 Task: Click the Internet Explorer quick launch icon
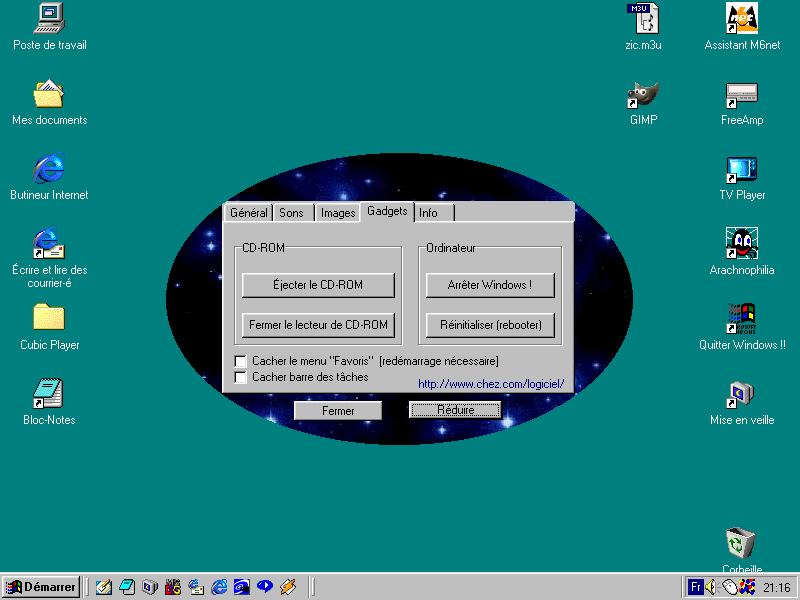pos(219,587)
